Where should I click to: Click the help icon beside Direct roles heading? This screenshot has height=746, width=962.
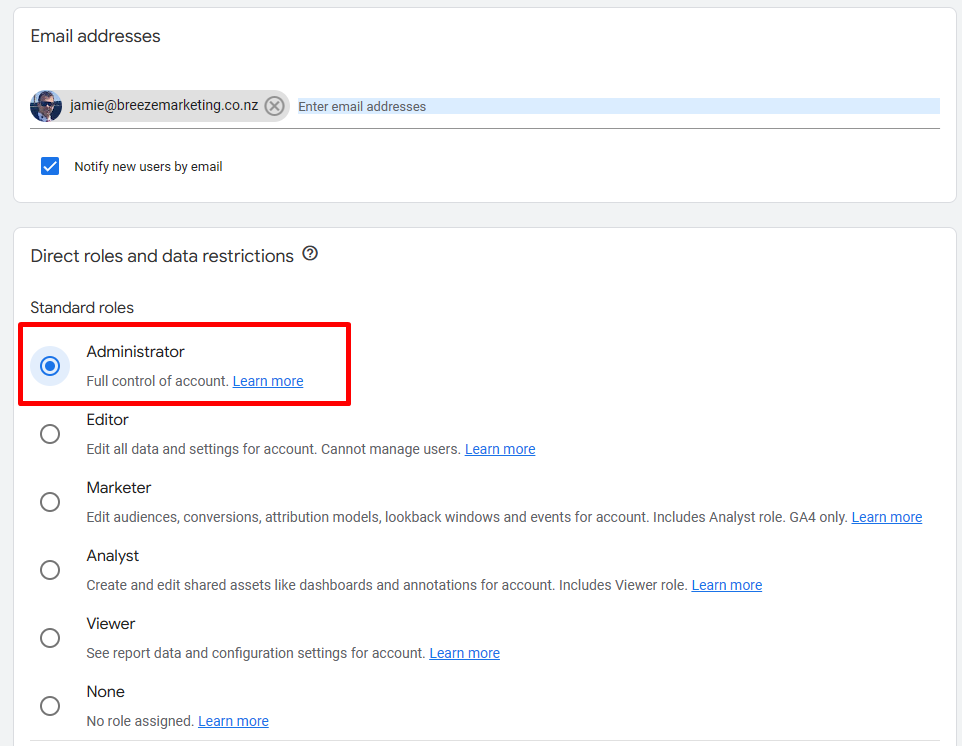click(x=310, y=254)
